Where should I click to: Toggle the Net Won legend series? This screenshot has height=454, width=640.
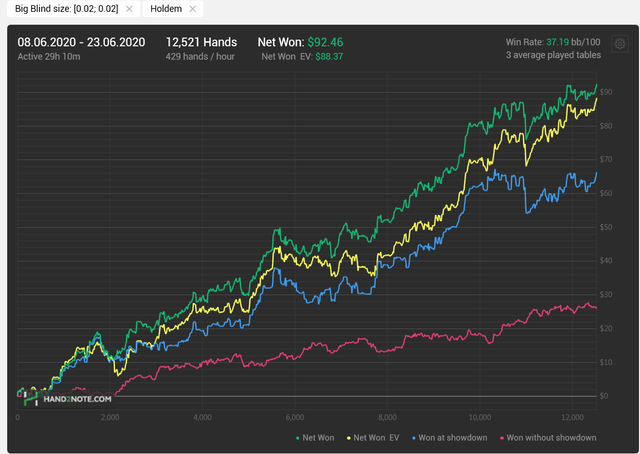tap(315, 438)
